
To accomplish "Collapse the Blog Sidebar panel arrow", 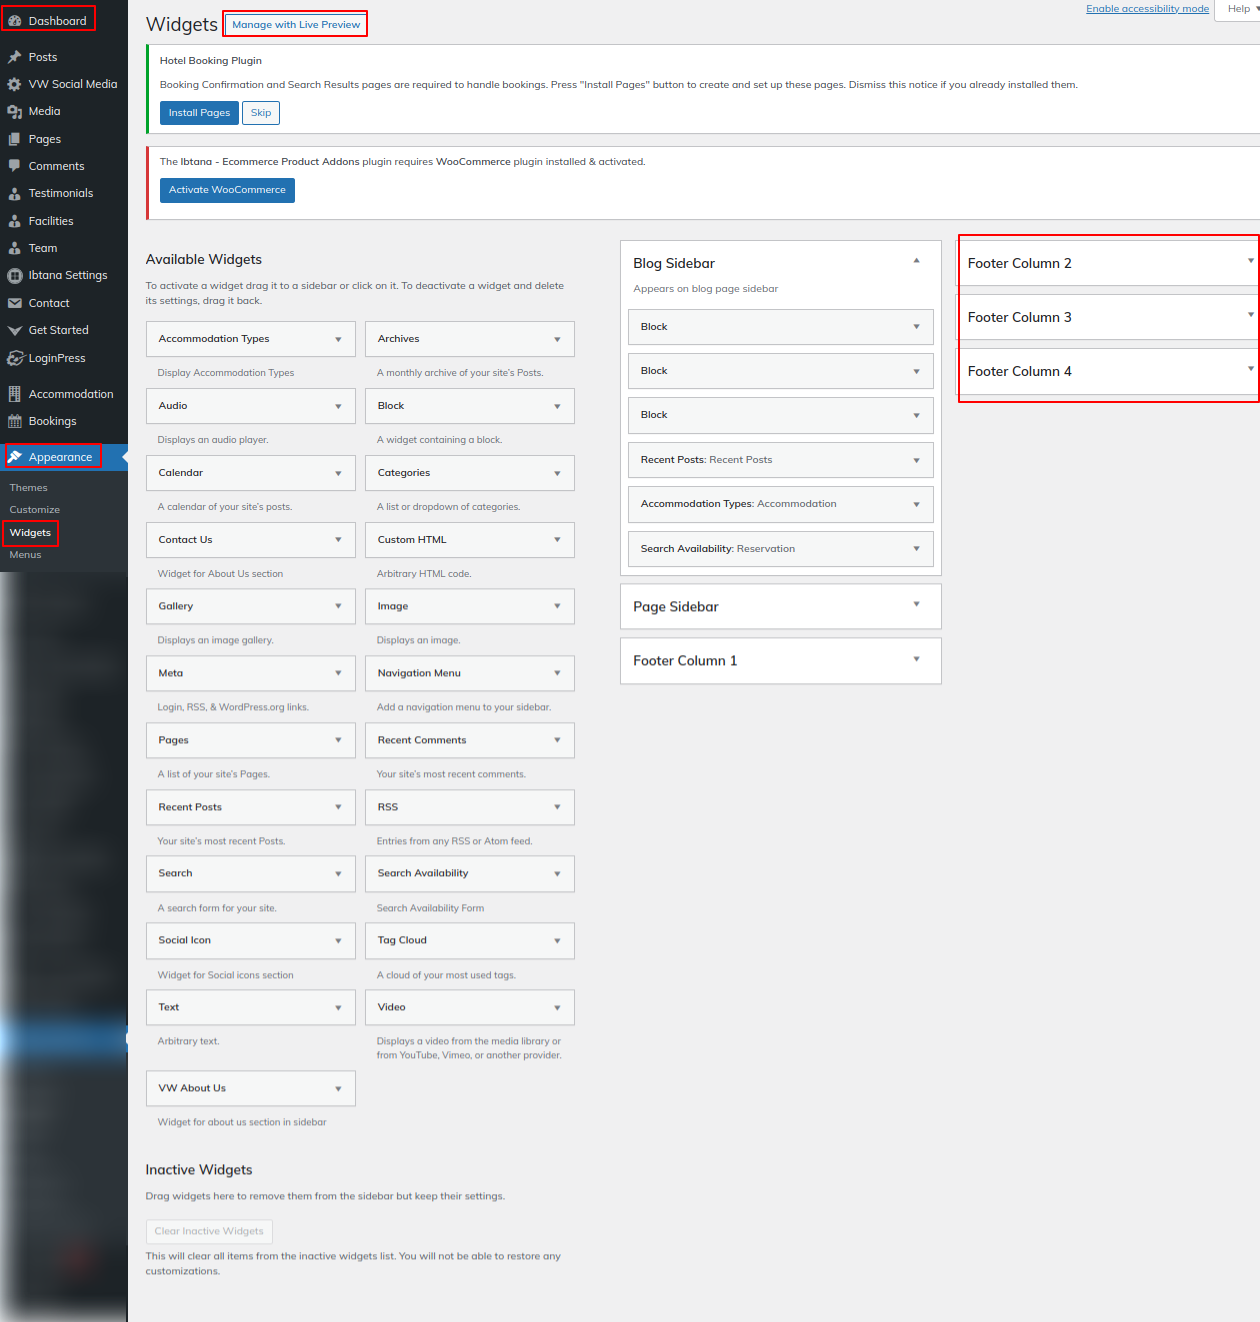I will 916,261.
